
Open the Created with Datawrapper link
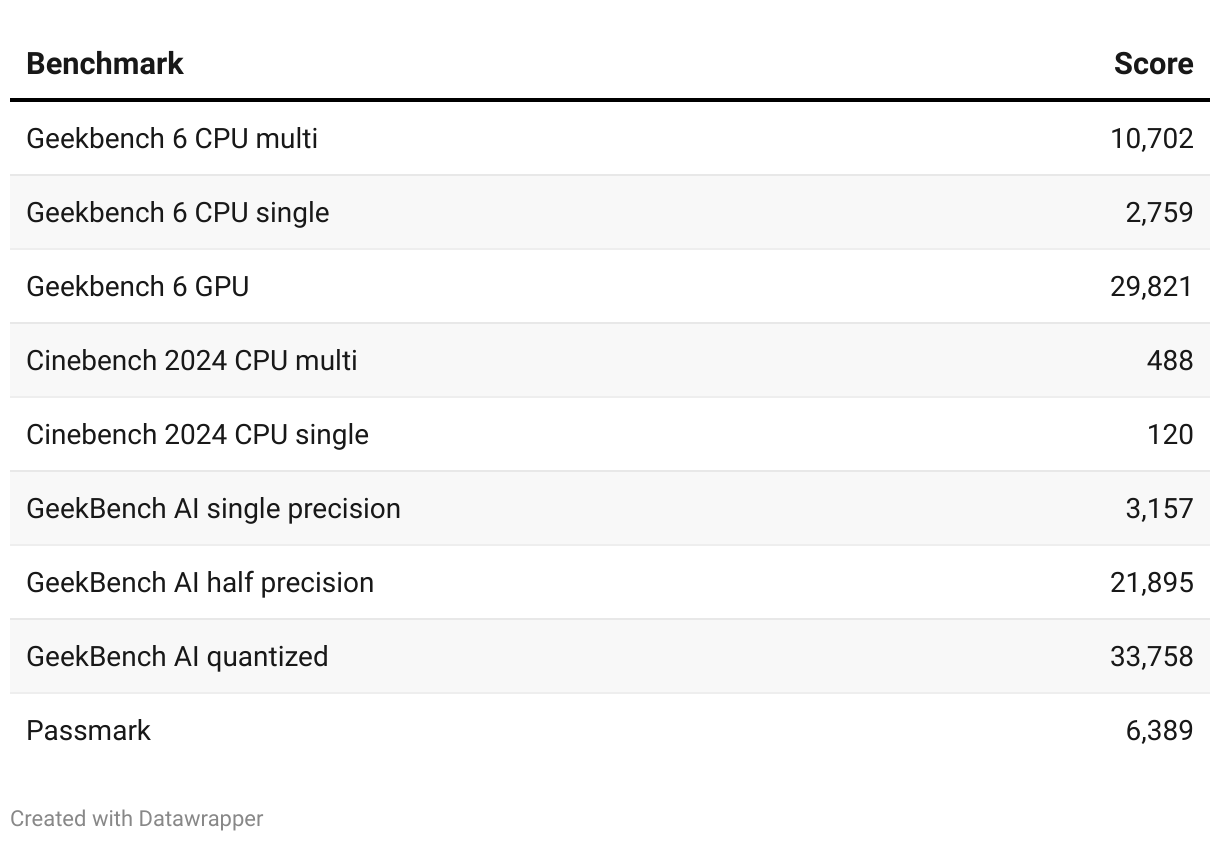click(x=137, y=818)
